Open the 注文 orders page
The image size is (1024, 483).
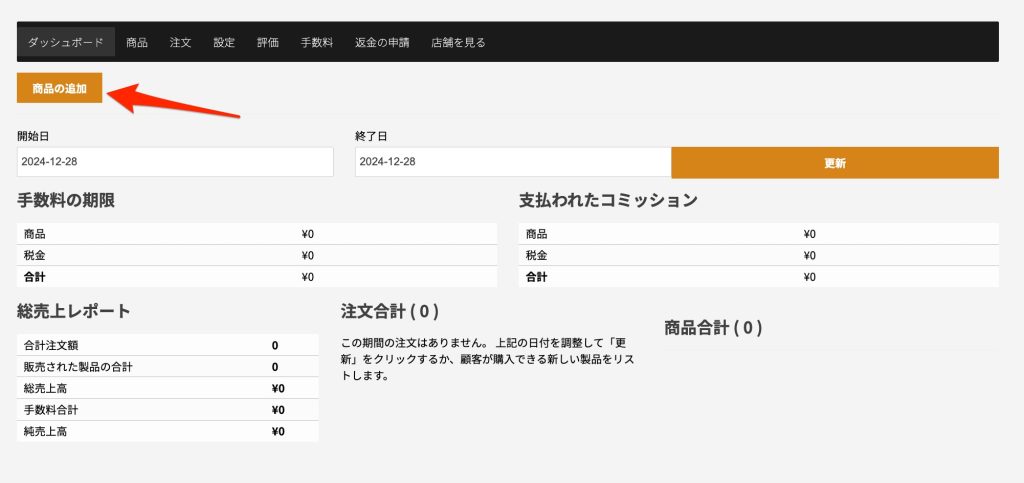(180, 42)
